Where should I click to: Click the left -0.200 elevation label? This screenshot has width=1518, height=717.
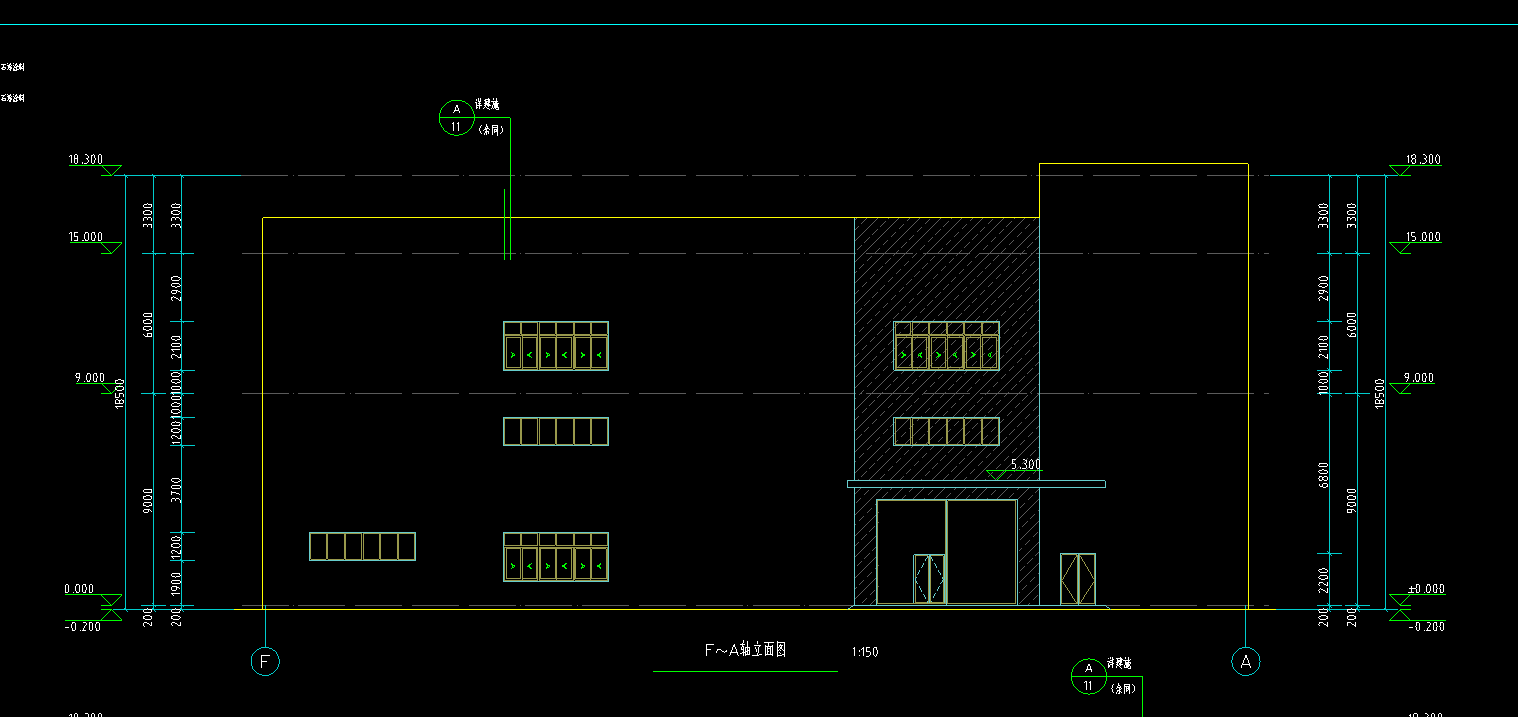click(82, 627)
